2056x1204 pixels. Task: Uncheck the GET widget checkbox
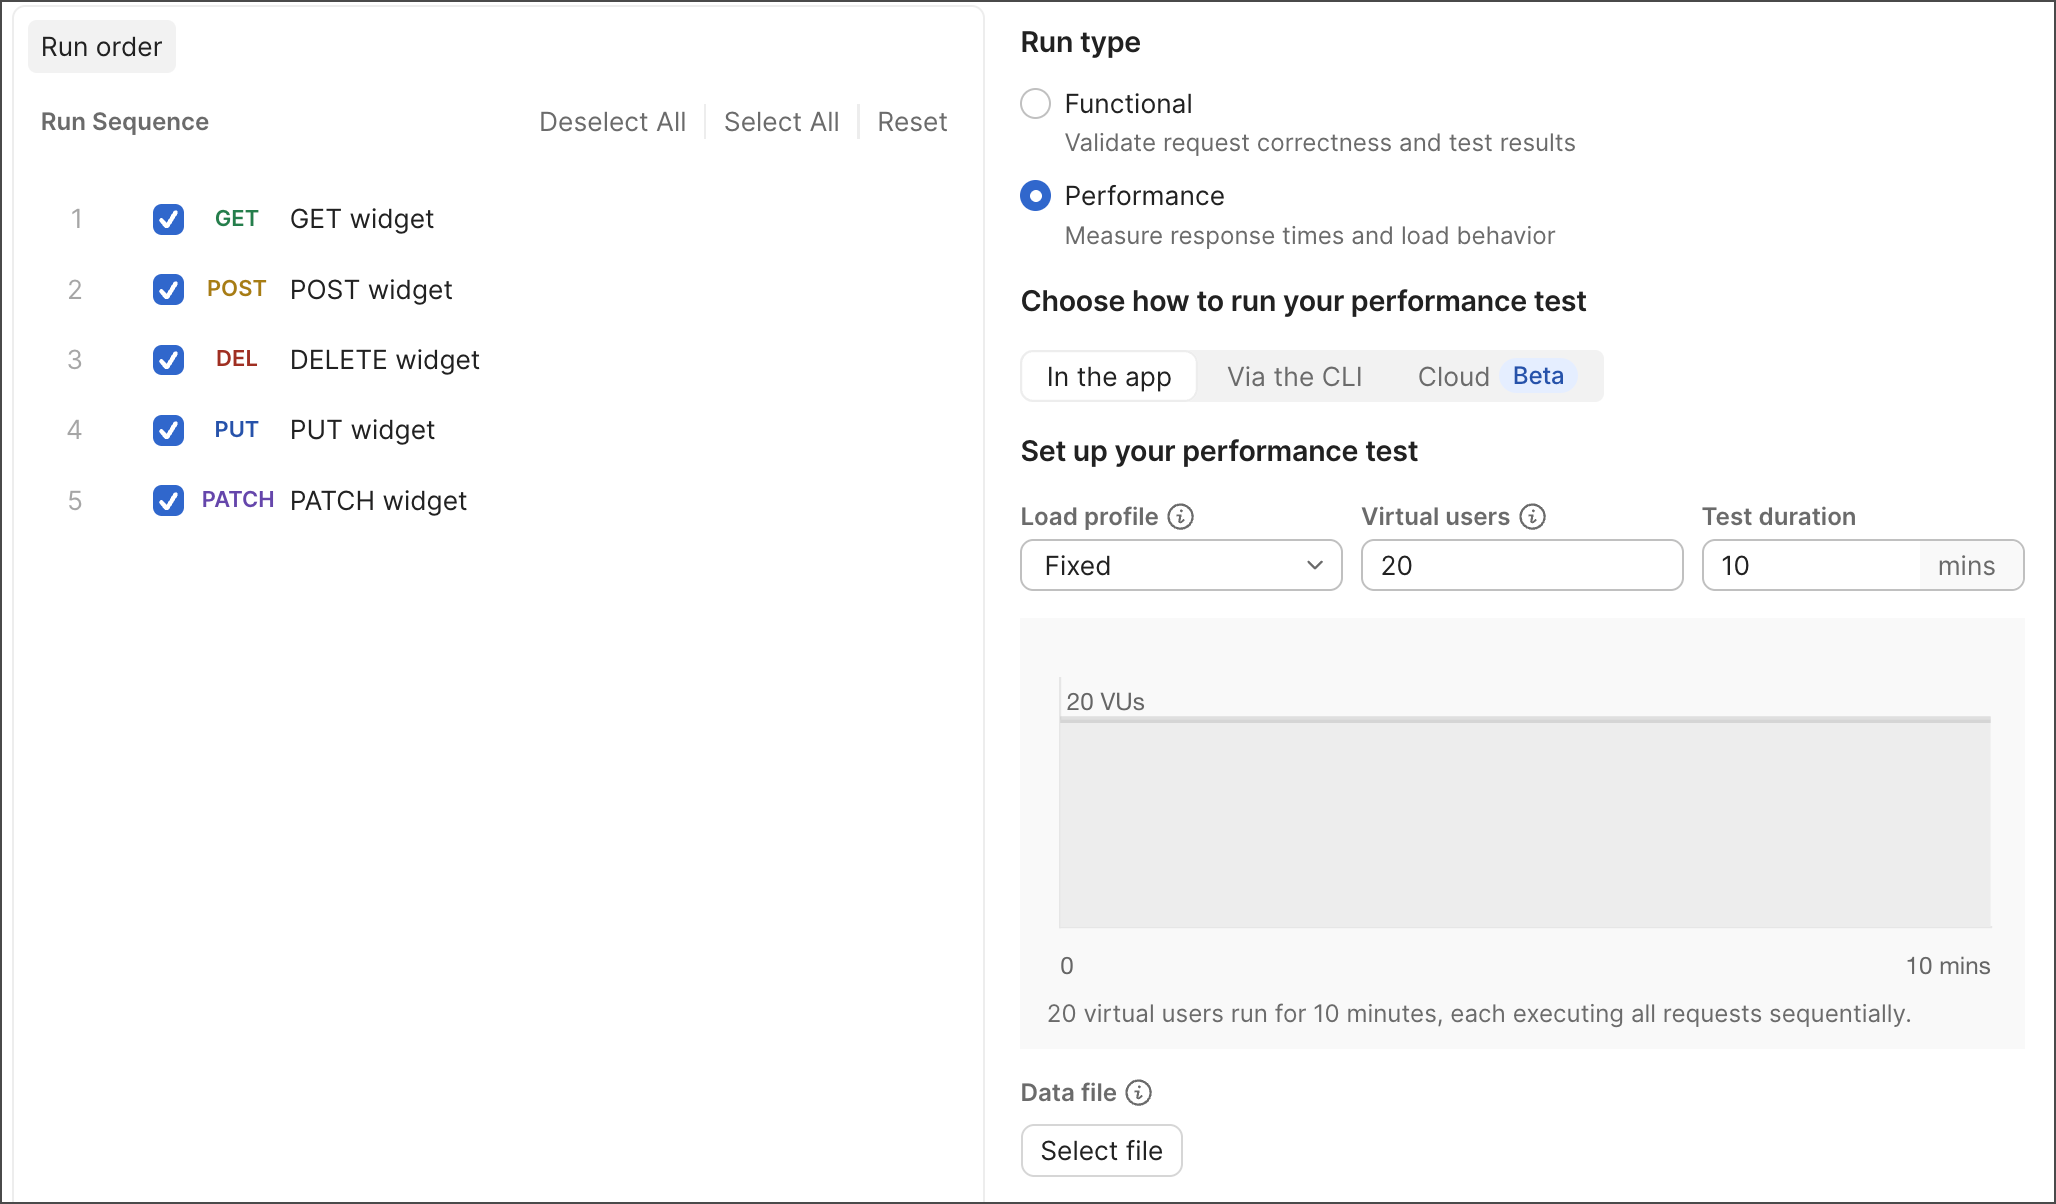coord(168,219)
